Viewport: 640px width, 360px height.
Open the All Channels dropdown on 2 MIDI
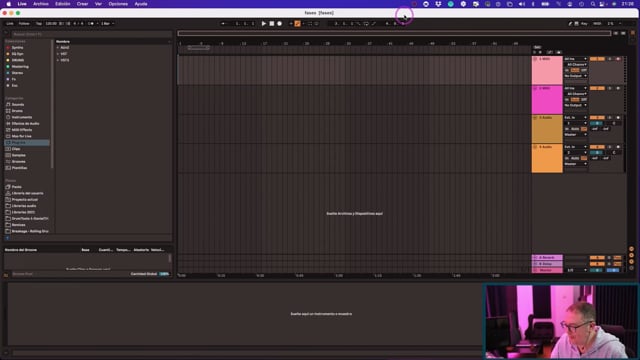click(576, 94)
